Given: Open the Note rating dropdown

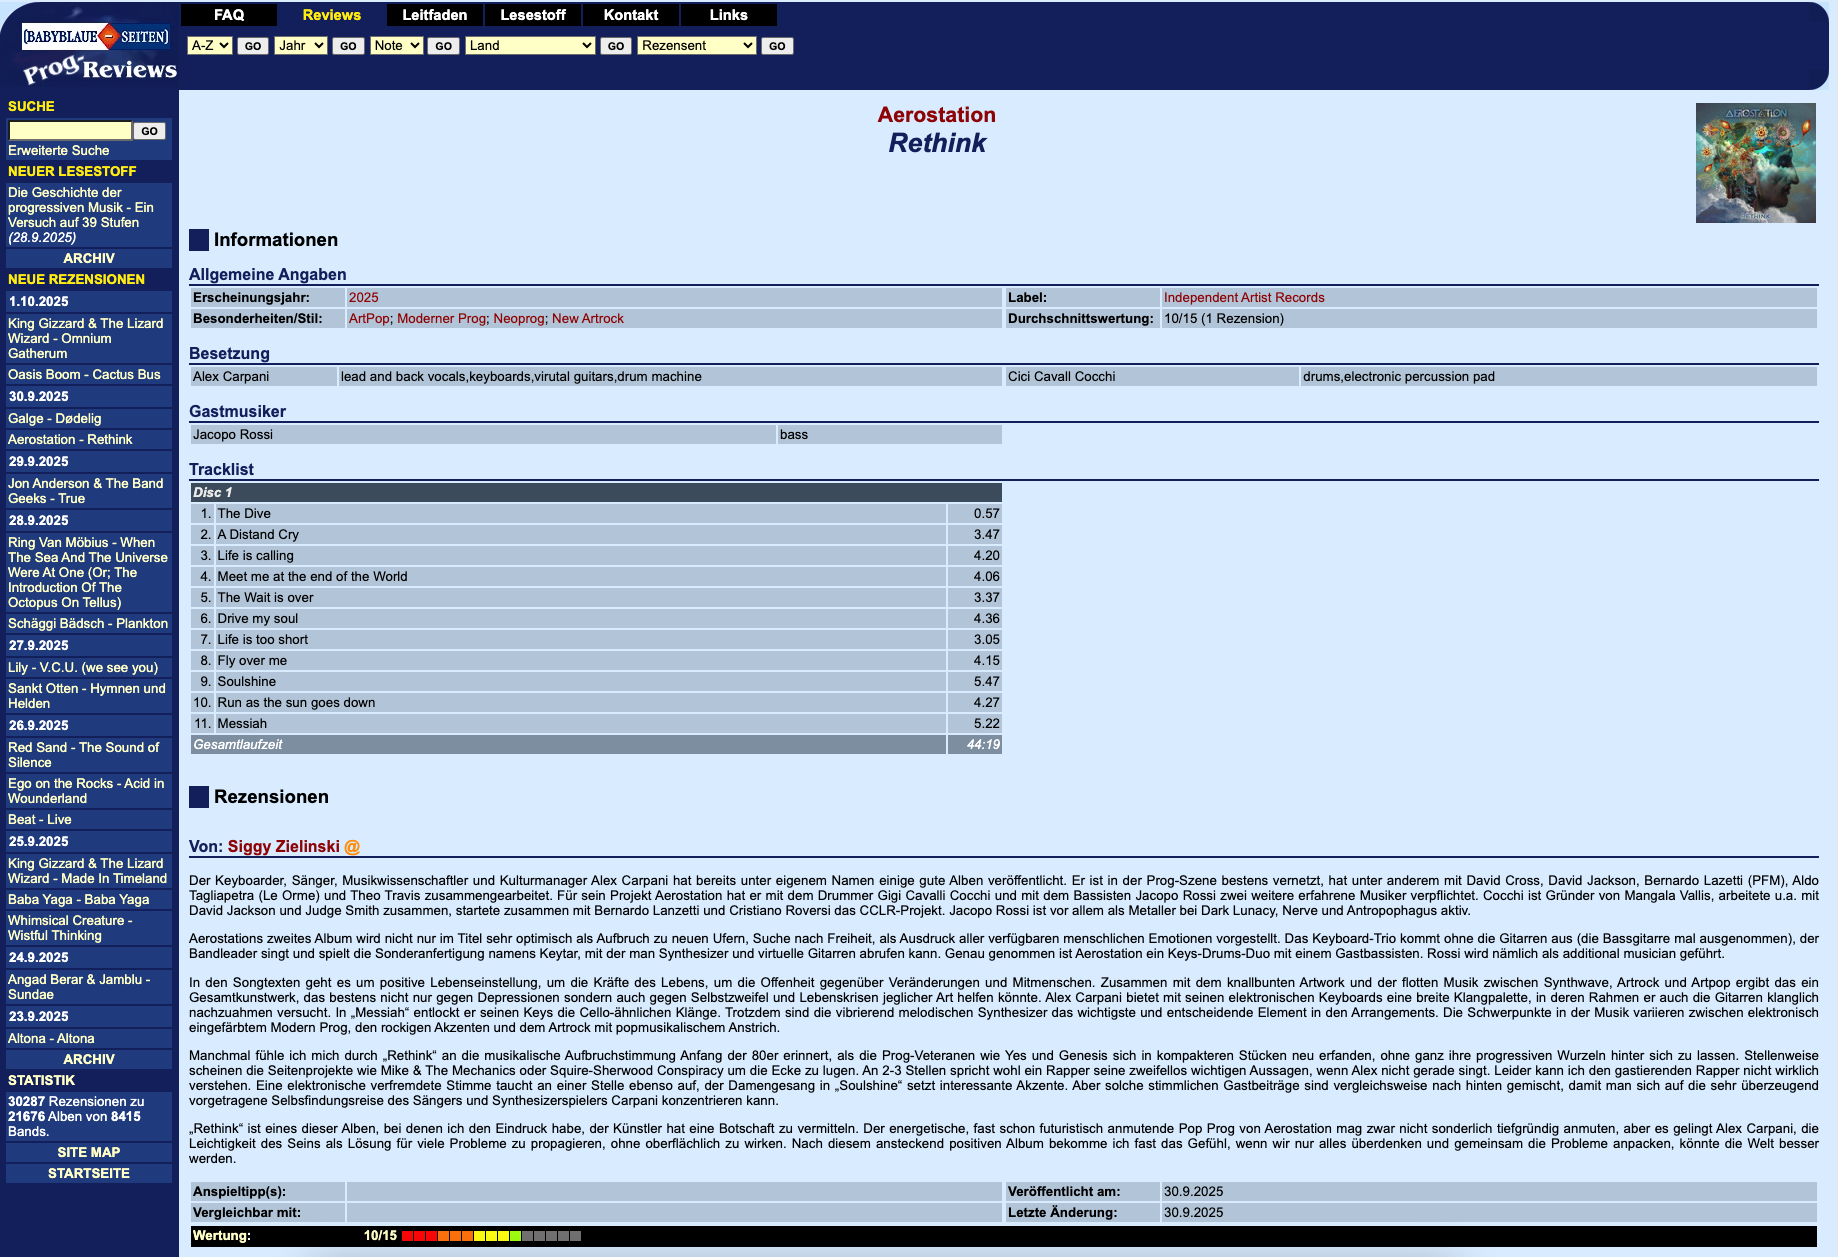Looking at the screenshot, I should coord(396,46).
